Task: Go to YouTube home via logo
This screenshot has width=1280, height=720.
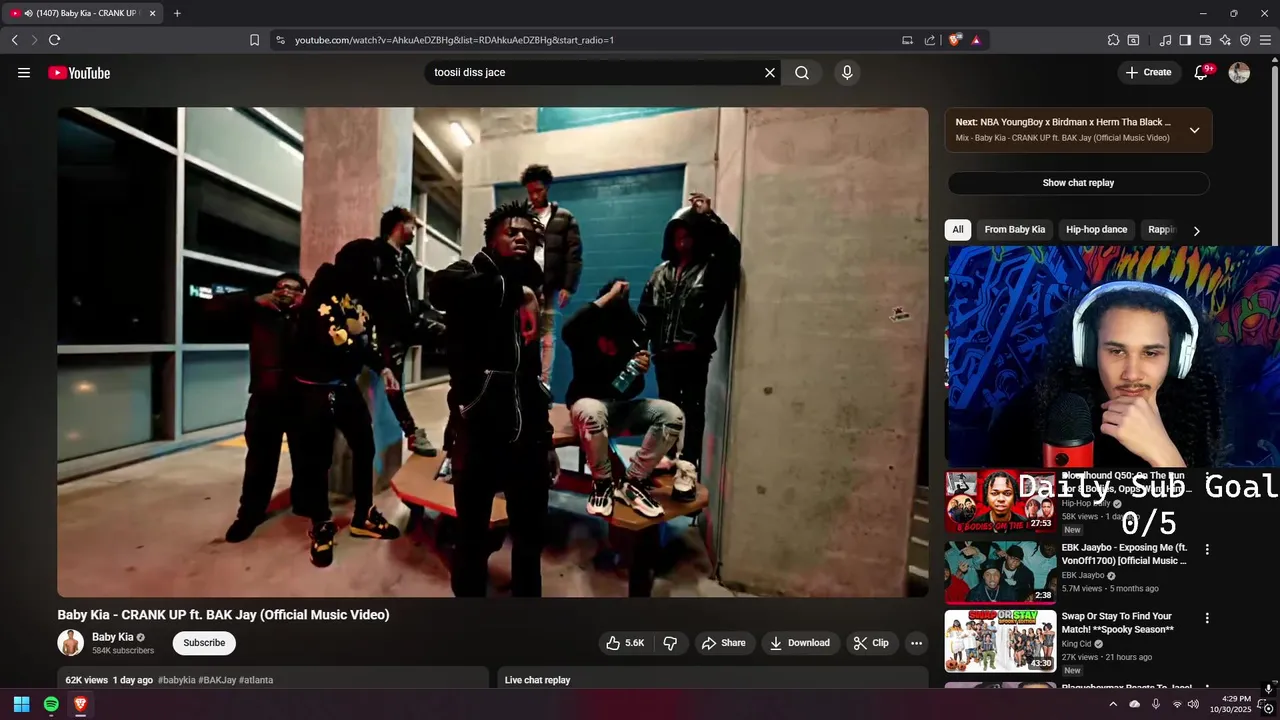Action: pyautogui.click(x=79, y=72)
